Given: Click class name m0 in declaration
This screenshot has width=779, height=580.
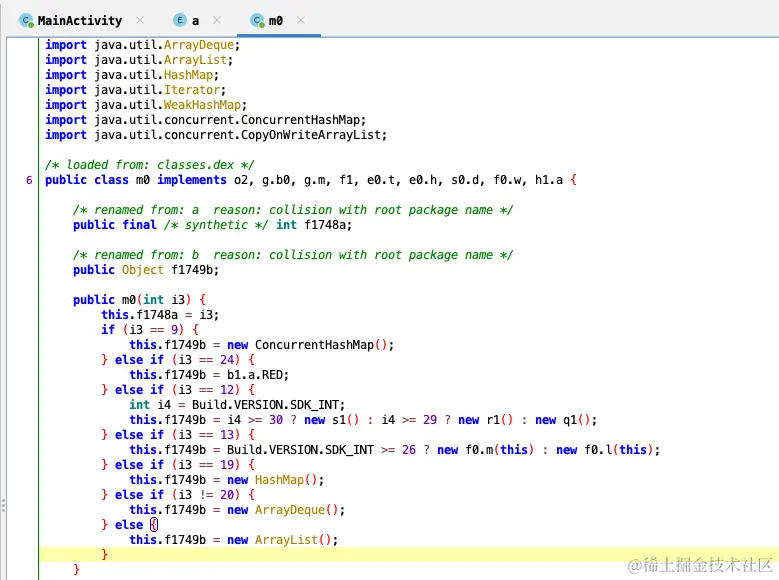Looking at the screenshot, I should tap(143, 180).
